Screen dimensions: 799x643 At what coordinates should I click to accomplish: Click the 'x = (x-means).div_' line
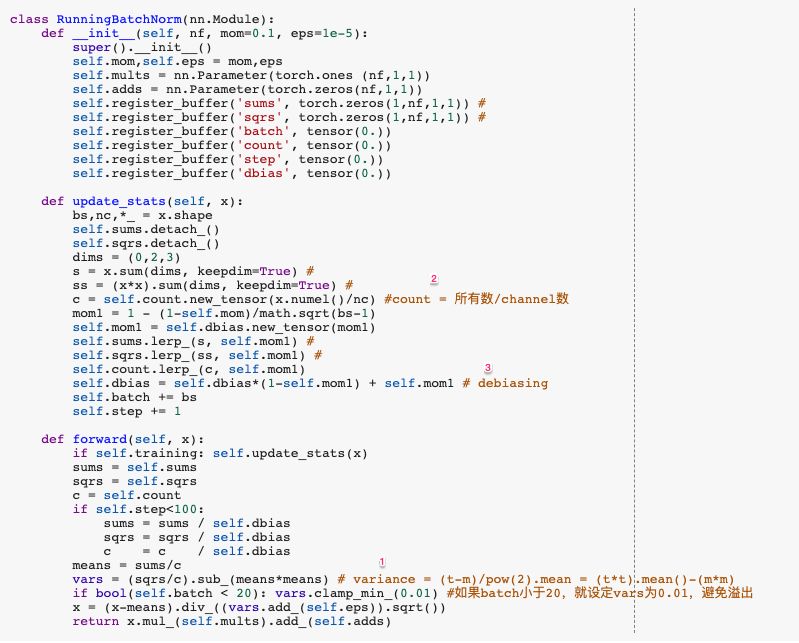click(259, 608)
